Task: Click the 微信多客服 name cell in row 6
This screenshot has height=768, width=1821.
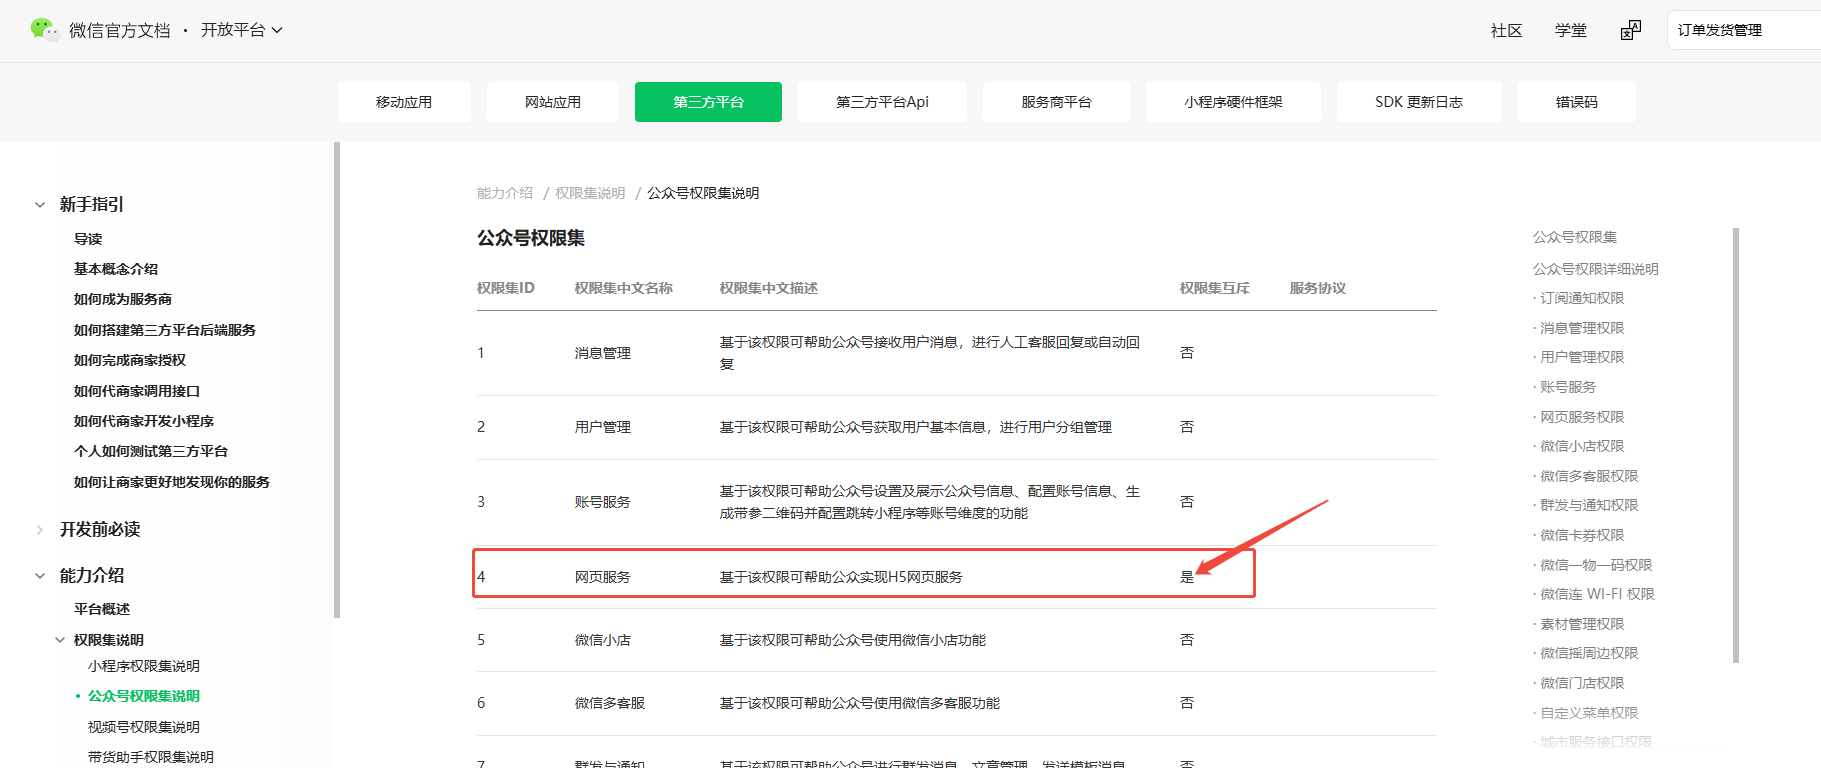Action: click(x=610, y=703)
